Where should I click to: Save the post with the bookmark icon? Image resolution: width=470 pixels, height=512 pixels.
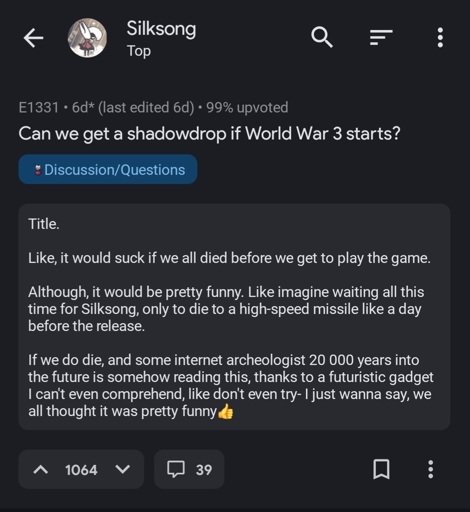click(x=381, y=469)
